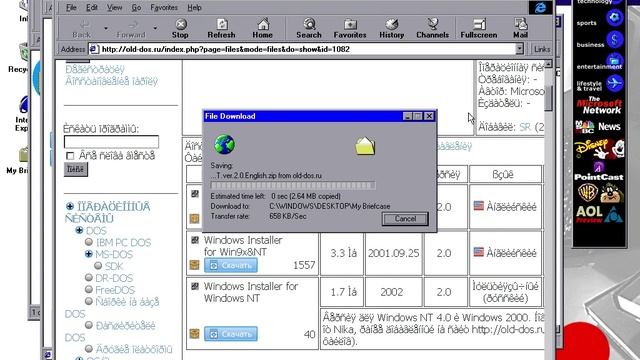Expand the DOS tree node

79,231
